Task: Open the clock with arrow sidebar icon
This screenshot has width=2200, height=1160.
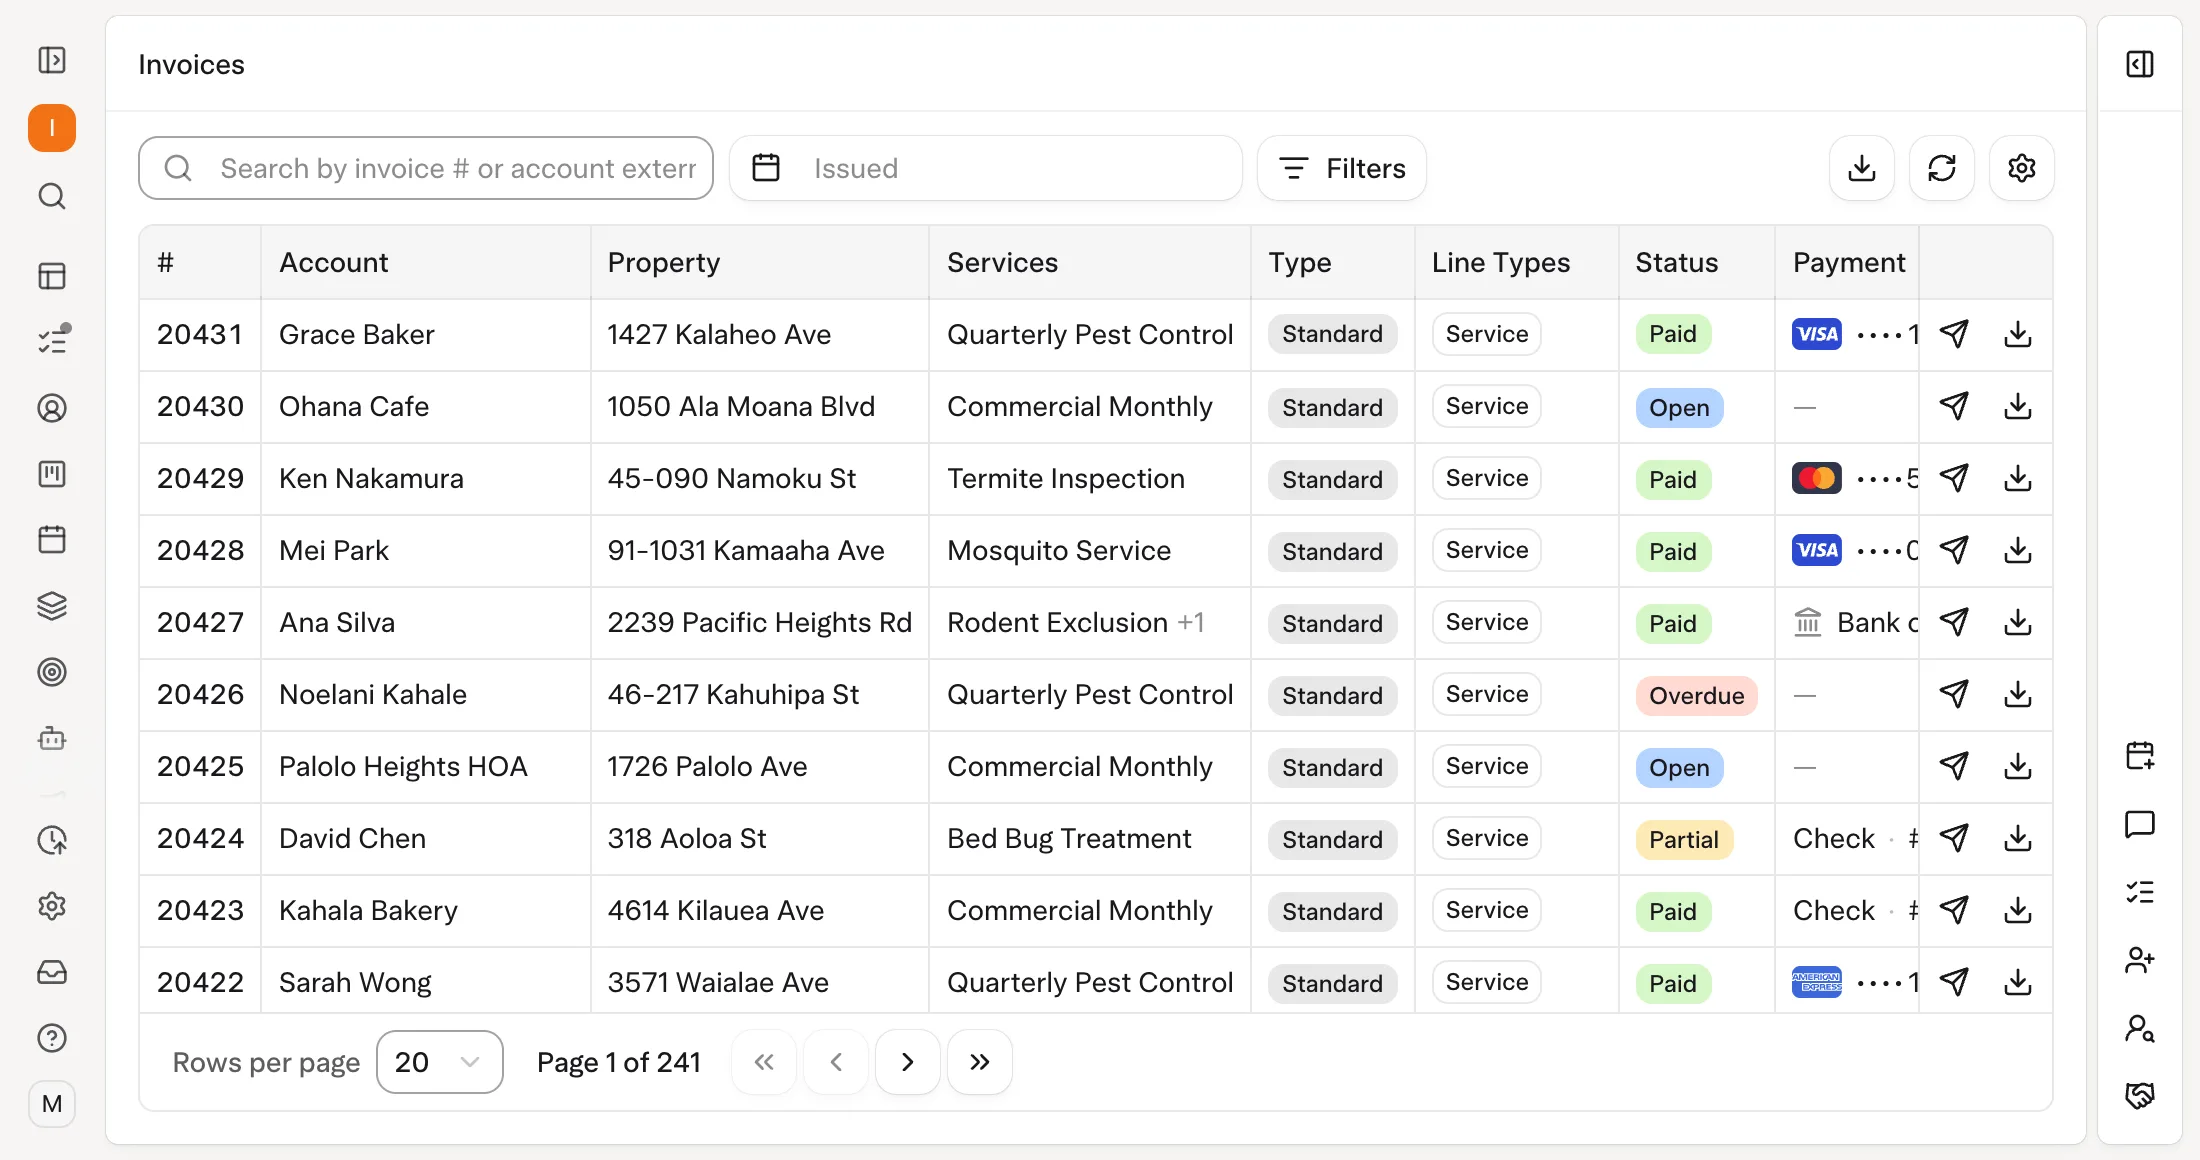Action: click(52, 840)
